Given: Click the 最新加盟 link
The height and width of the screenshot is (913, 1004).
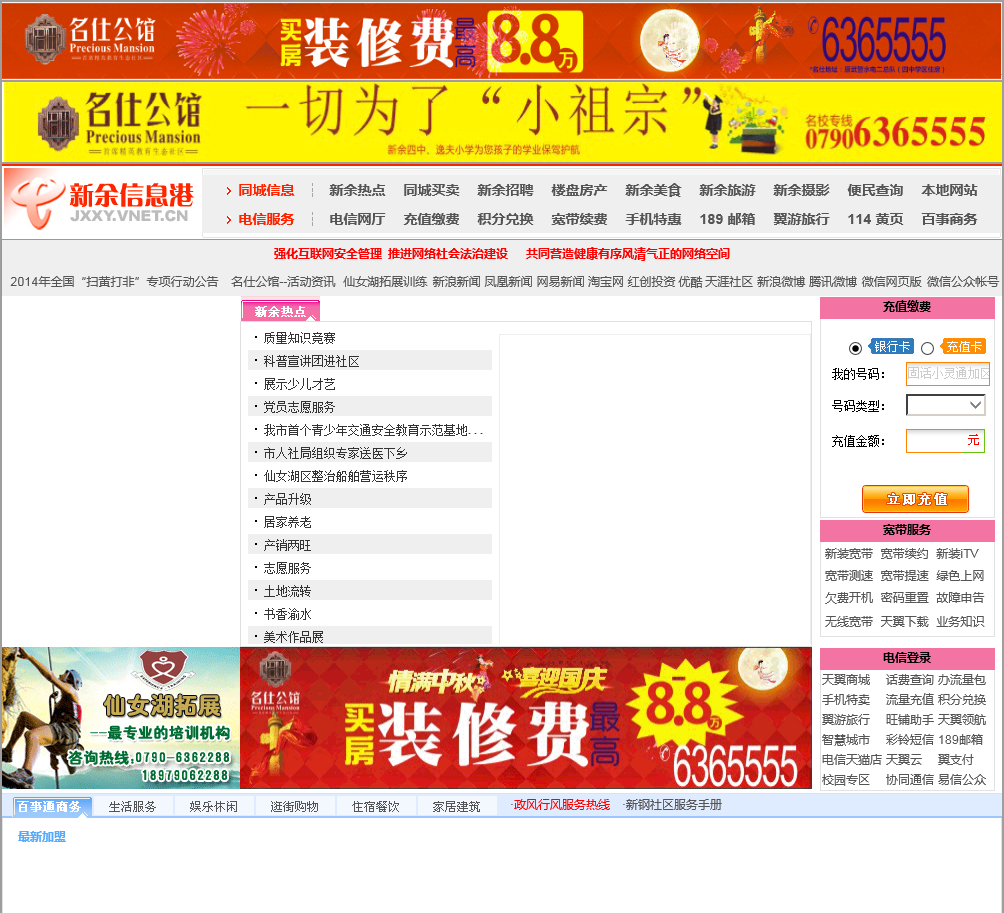Looking at the screenshot, I should coord(42,837).
